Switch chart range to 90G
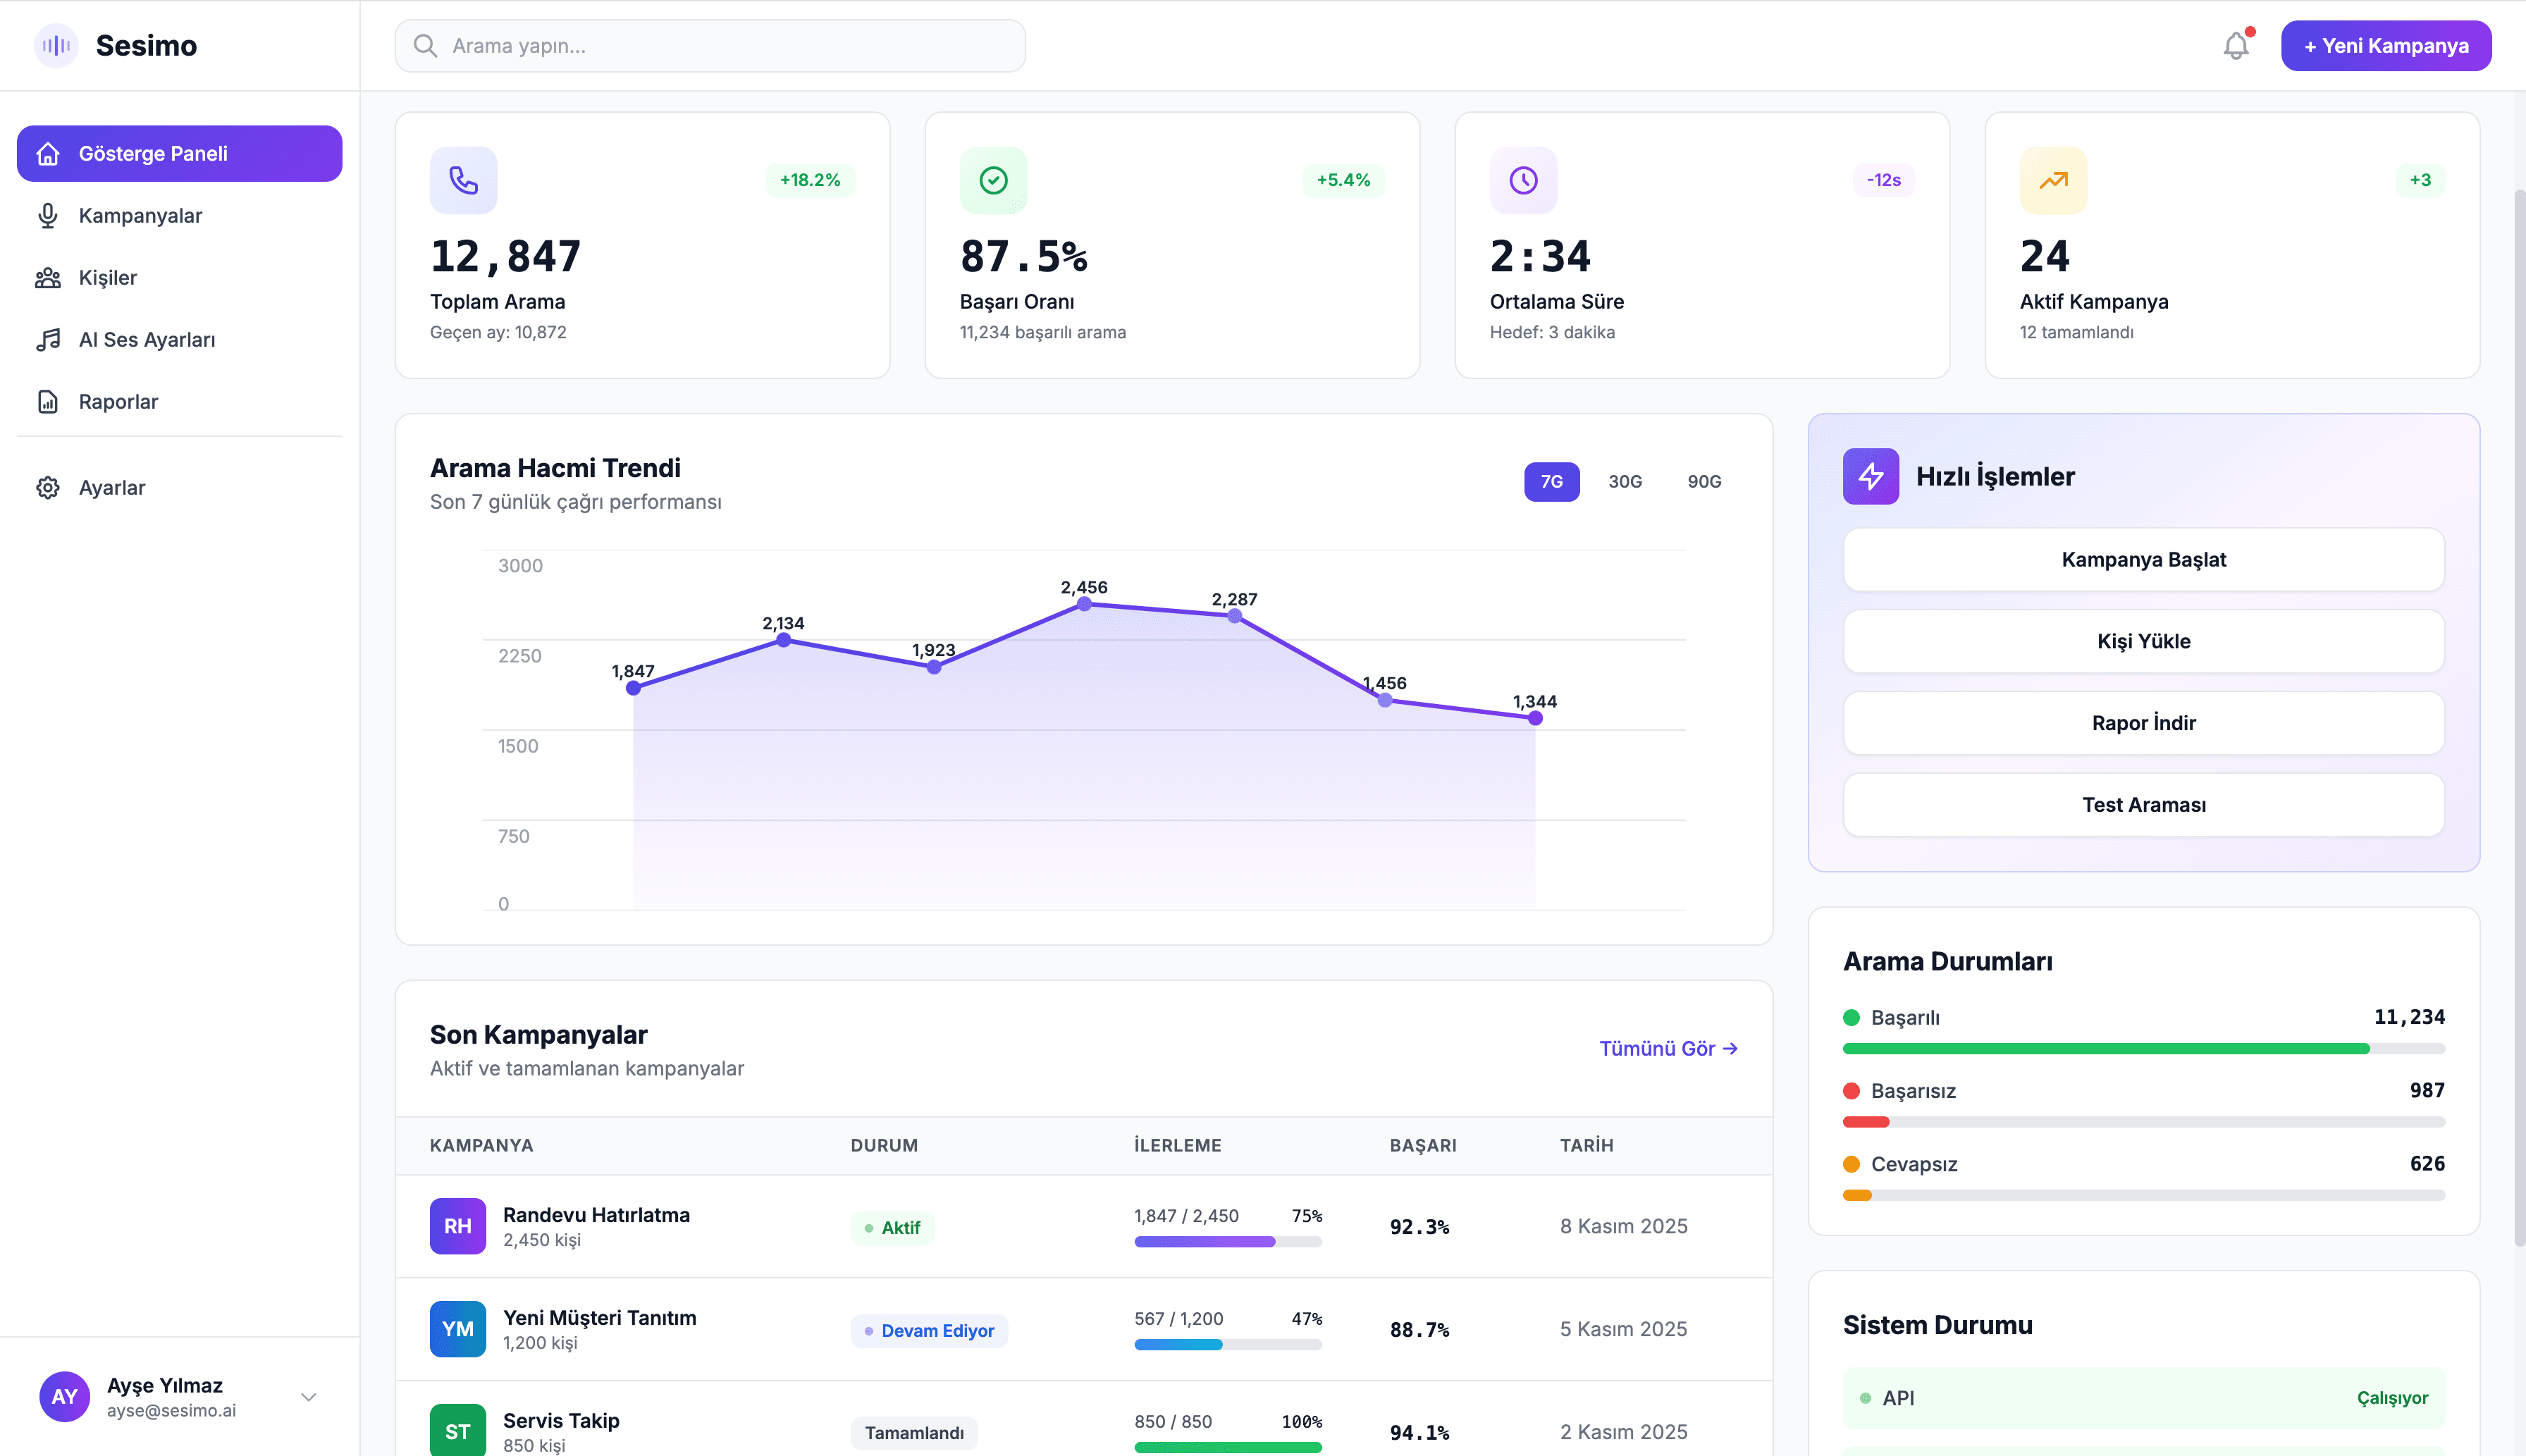Screen dimensions: 2526x1456 [x=1704, y=481]
